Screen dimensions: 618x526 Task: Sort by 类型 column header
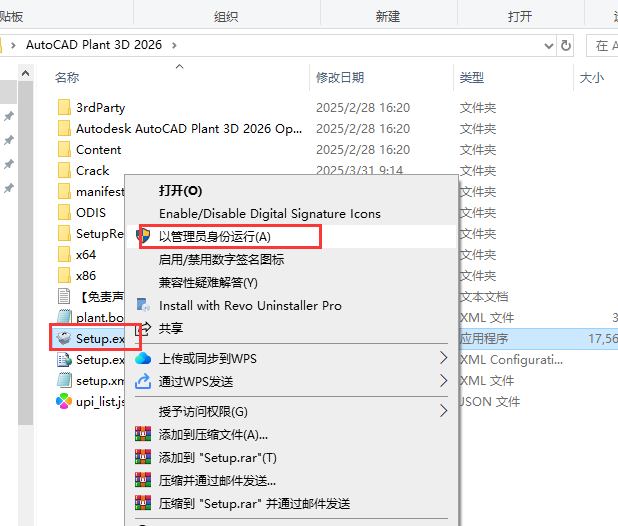tap(471, 77)
